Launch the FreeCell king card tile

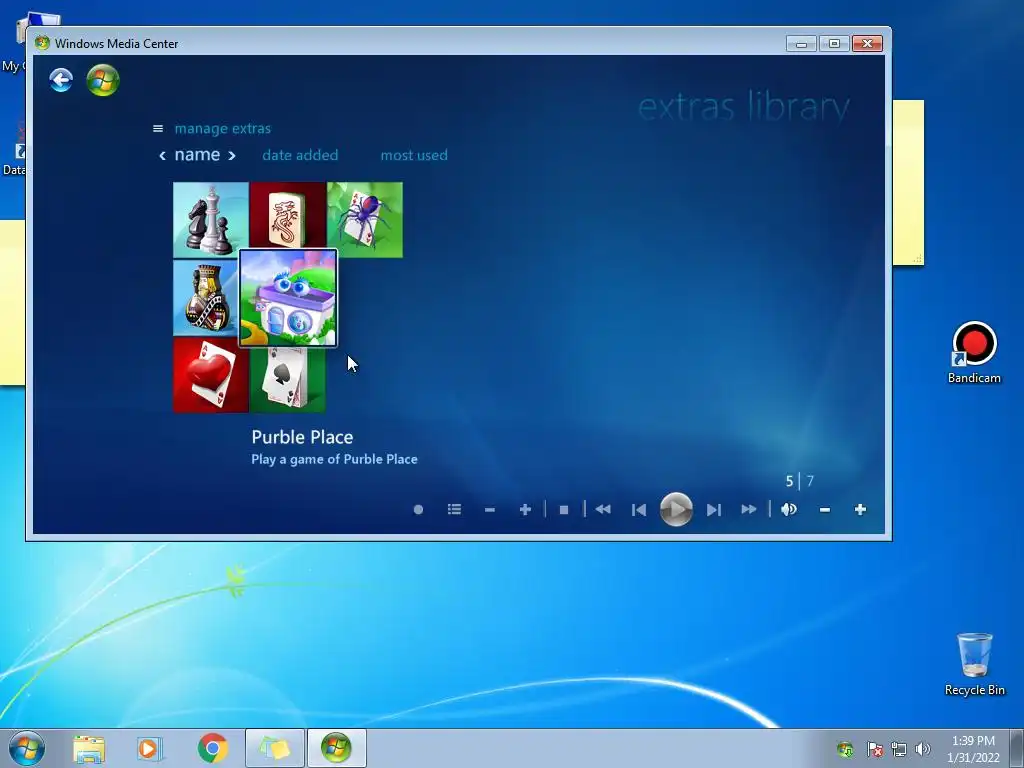[x=206, y=298]
